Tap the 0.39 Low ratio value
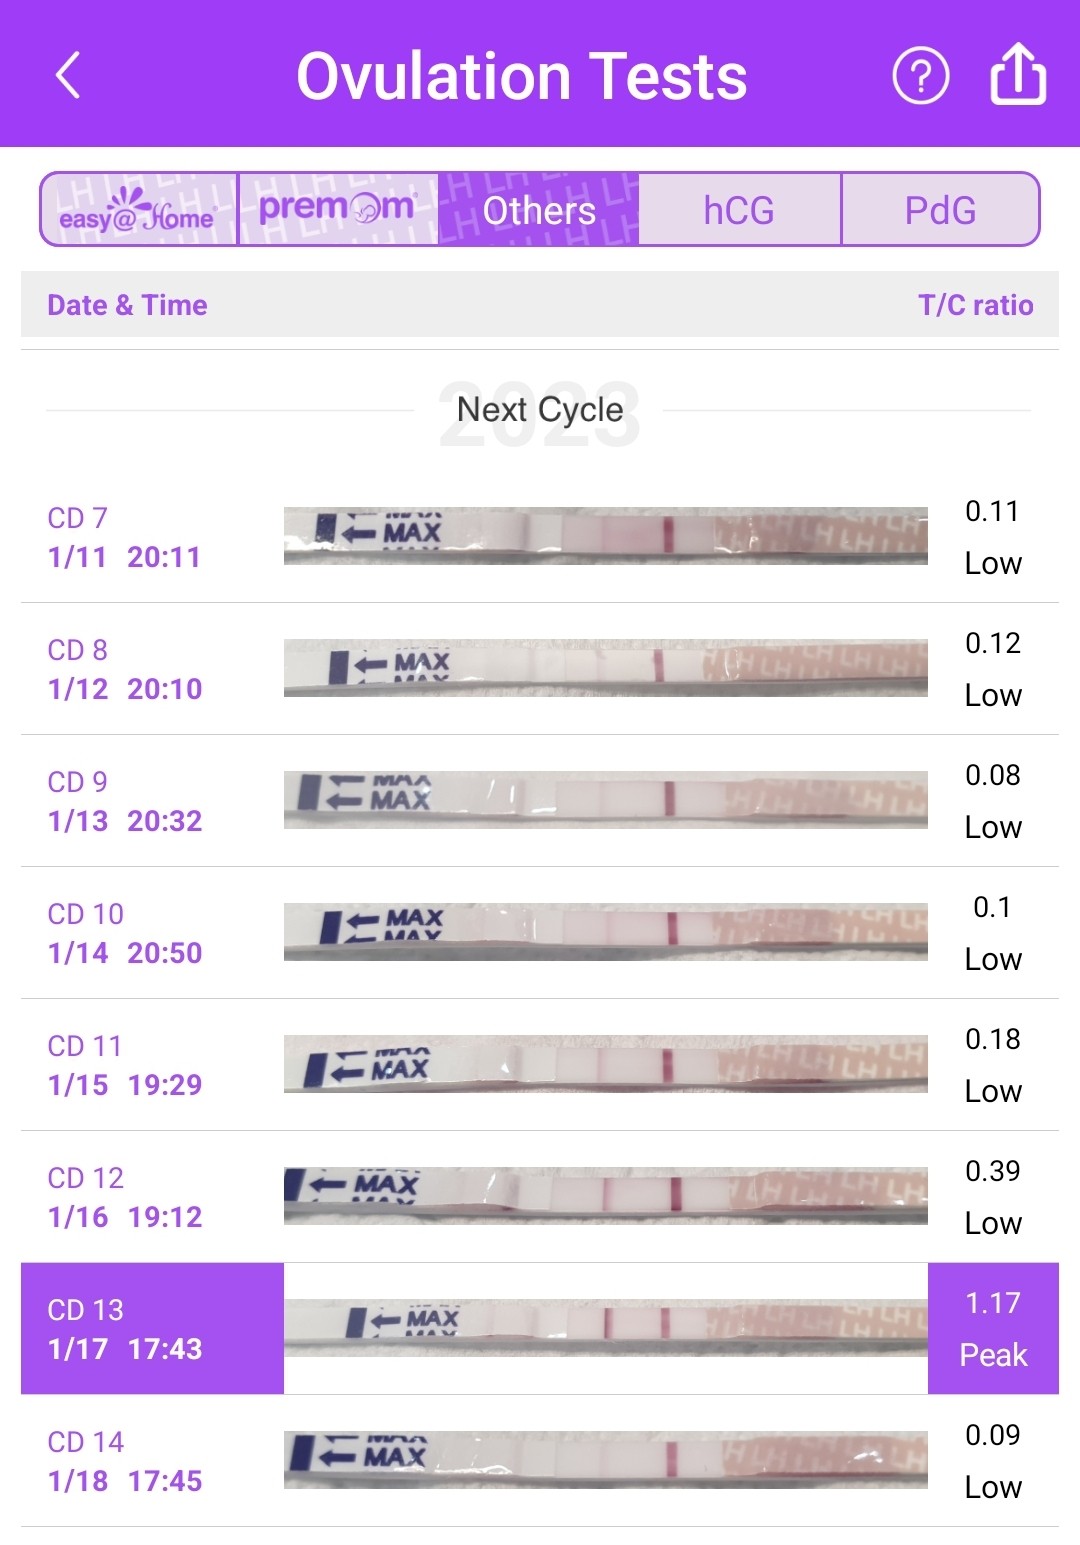This screenshot has height=1545, width=1080. pyautogui.click(x=993, y=1196)
